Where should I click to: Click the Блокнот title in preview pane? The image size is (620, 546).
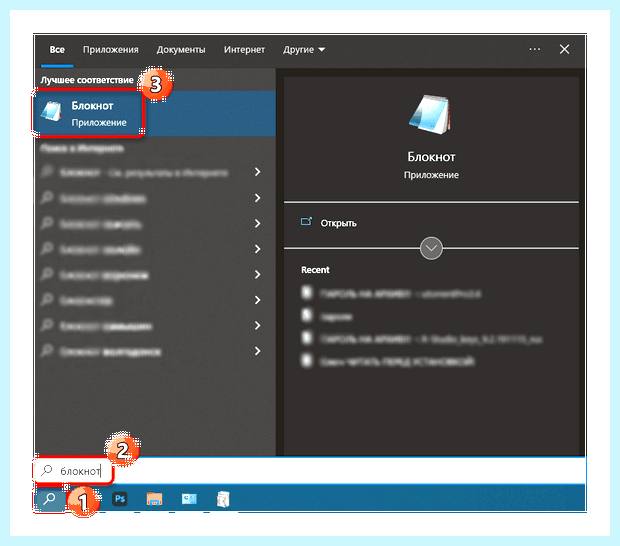tap(431, 157)
